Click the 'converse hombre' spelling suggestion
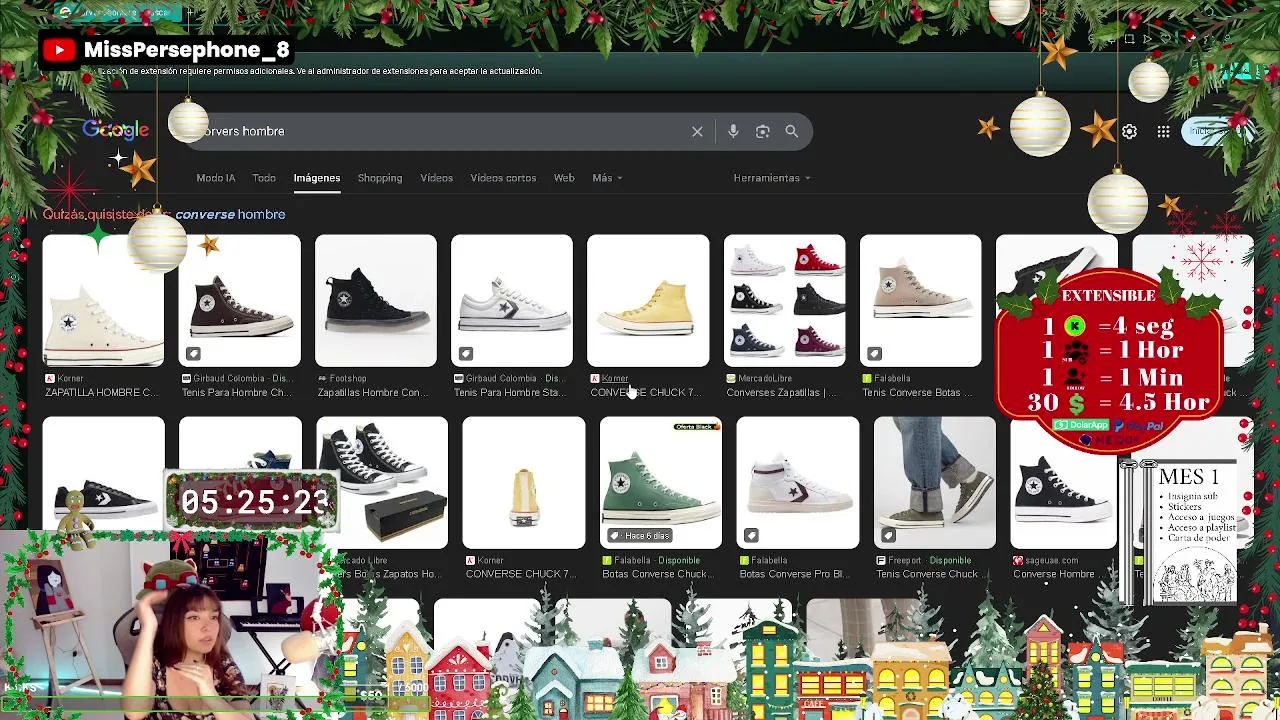The width and height of the screenshot is (1280, 720). click(230, 214)
